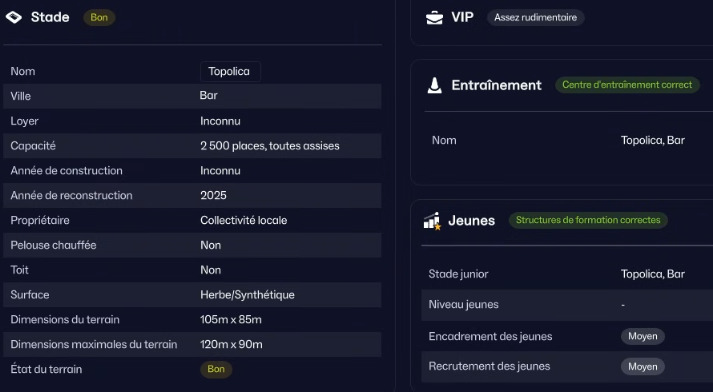The height and width of the screenshot is (392, 713).
Task: Select the Capacité row value
Action: click(270, 146)
